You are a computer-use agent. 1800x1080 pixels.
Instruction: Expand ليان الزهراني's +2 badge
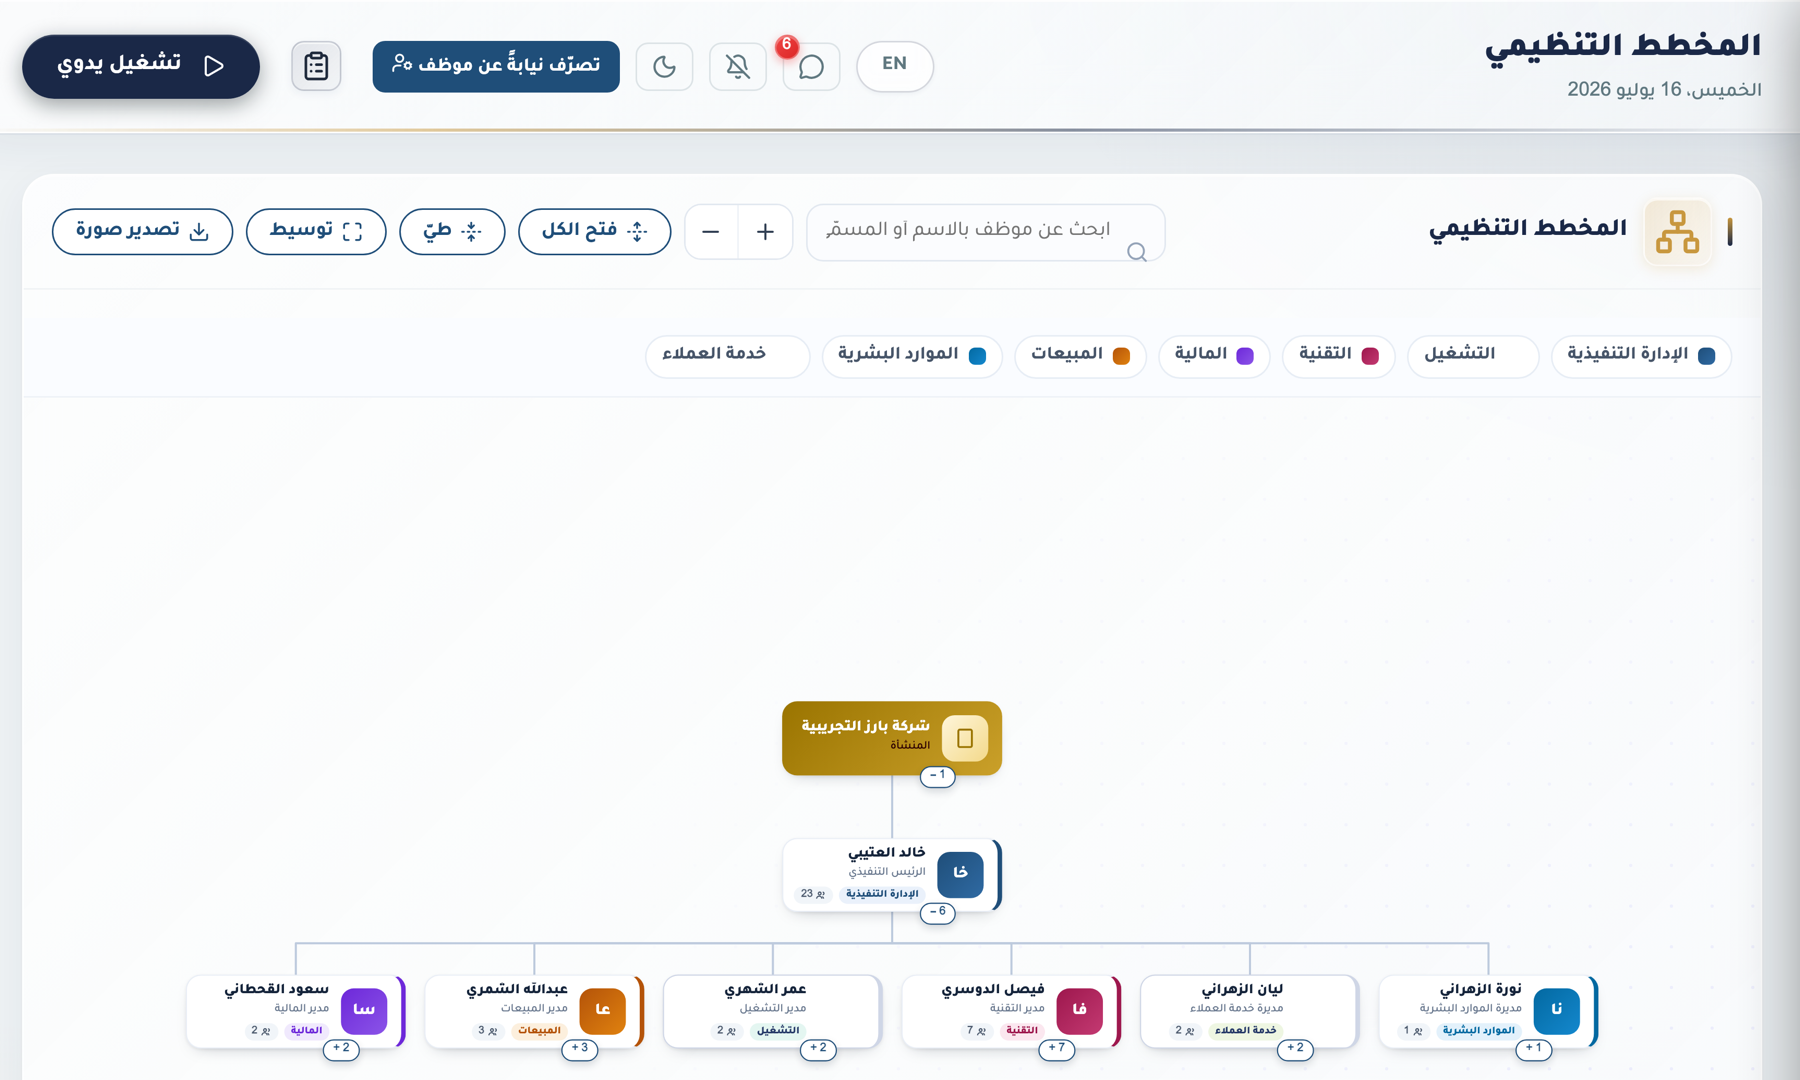coord(1295,1049)
